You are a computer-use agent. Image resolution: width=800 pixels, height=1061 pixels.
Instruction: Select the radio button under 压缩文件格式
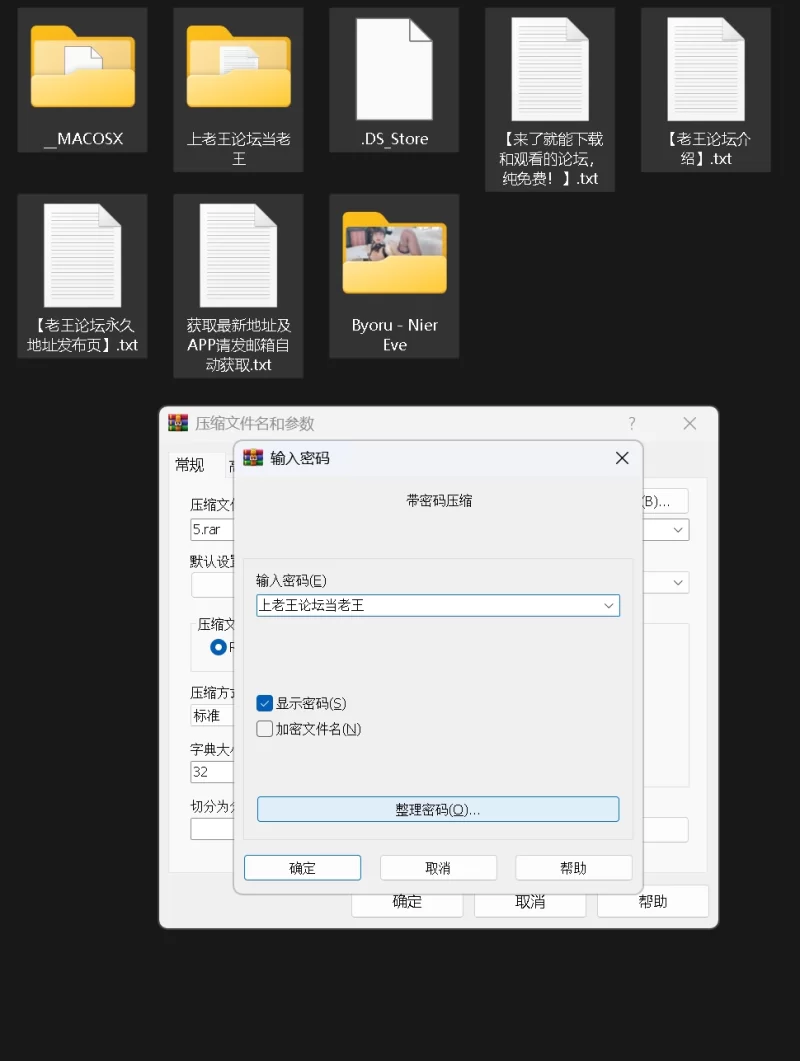point(218,647)
